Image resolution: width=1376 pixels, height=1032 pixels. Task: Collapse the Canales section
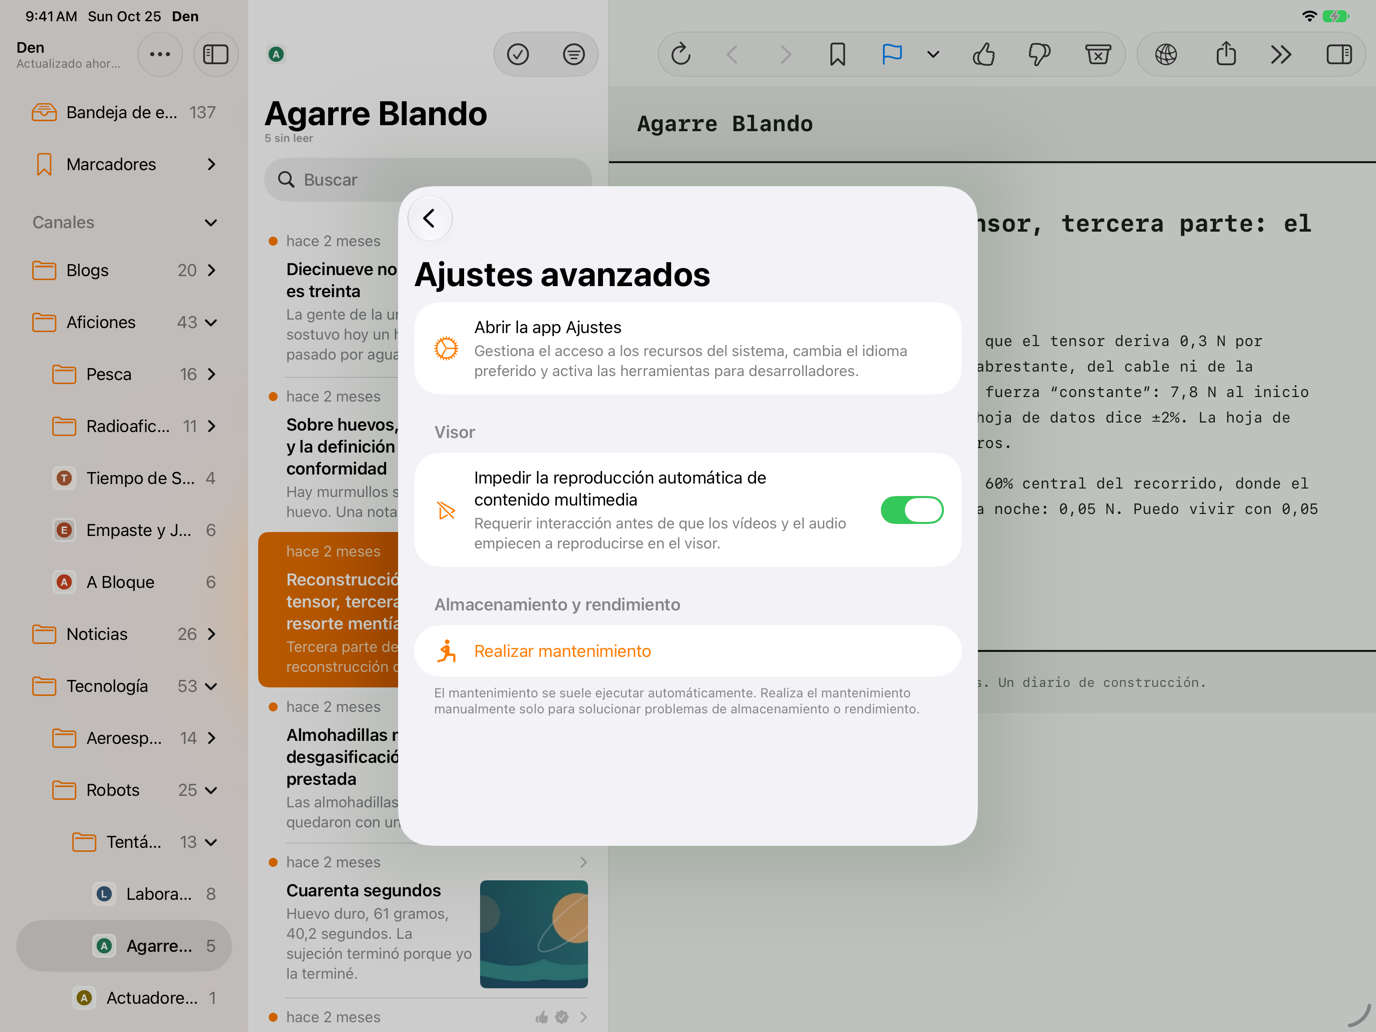pyautogui.click(x=211, y=223)
